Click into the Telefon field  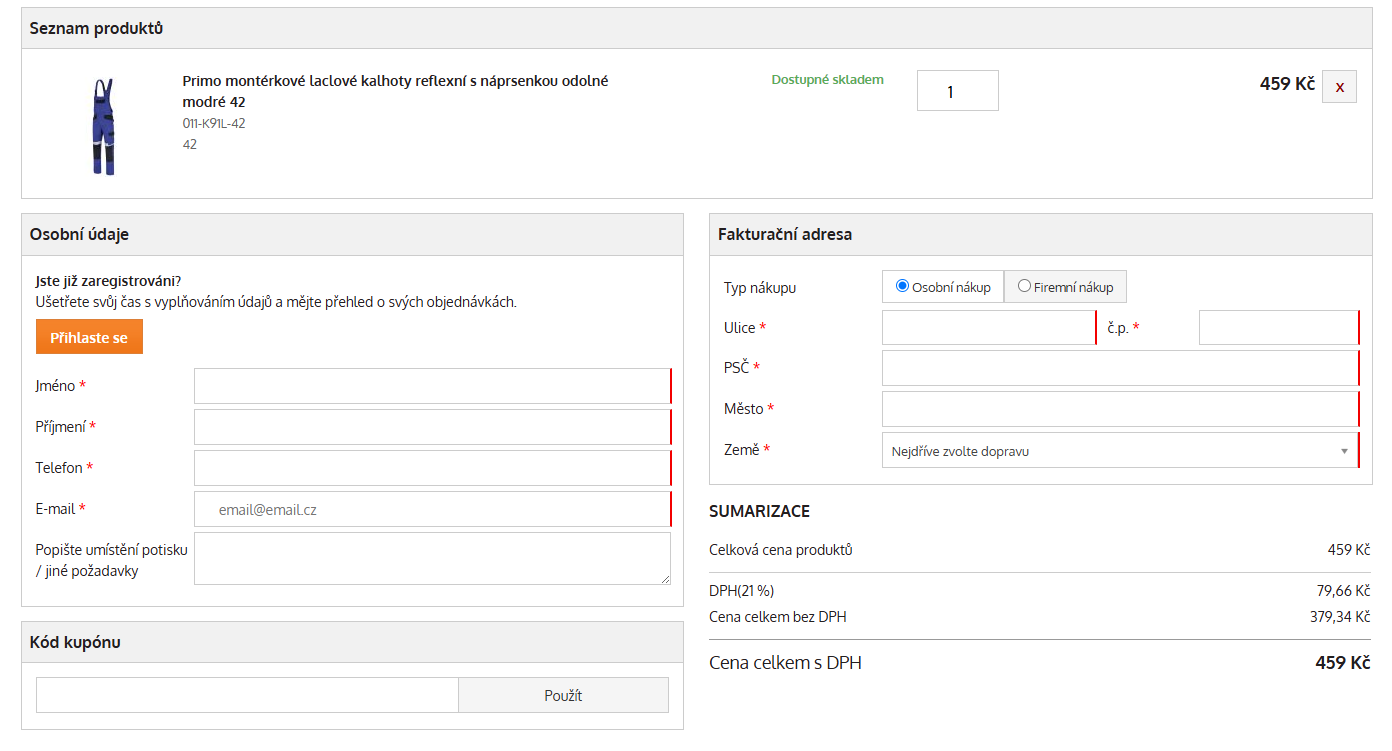tap(431, 468)
